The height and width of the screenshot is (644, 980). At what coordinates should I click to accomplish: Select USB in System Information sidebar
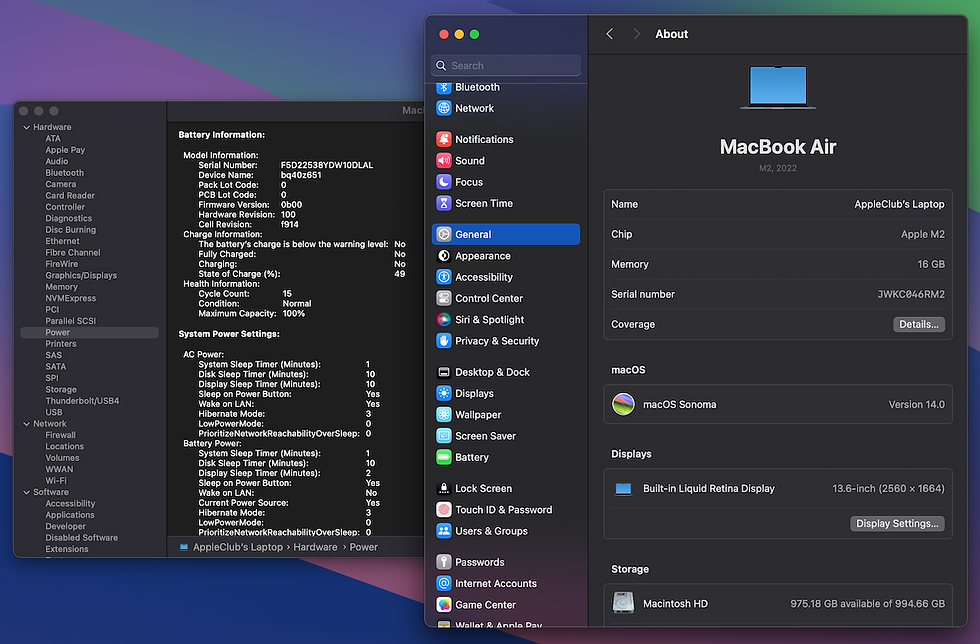[54, 412]
